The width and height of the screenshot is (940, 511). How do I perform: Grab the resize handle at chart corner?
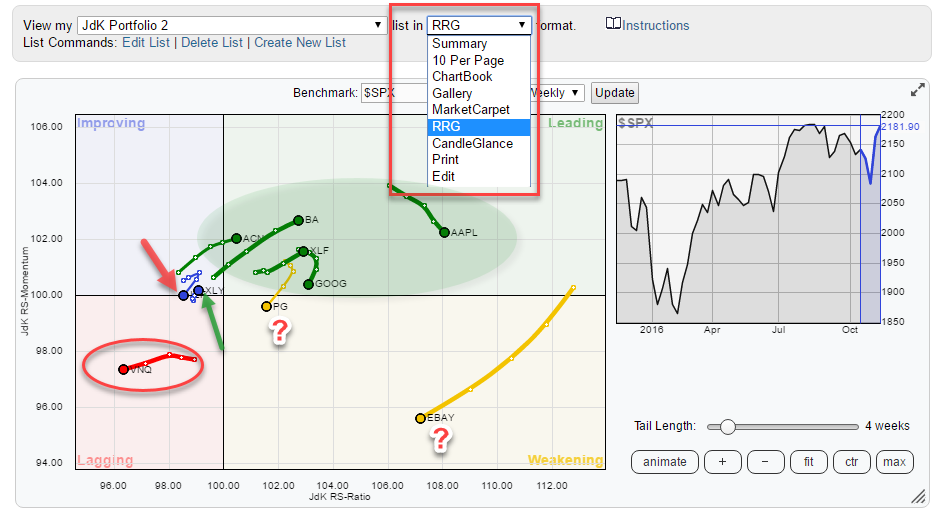[918, 495]
